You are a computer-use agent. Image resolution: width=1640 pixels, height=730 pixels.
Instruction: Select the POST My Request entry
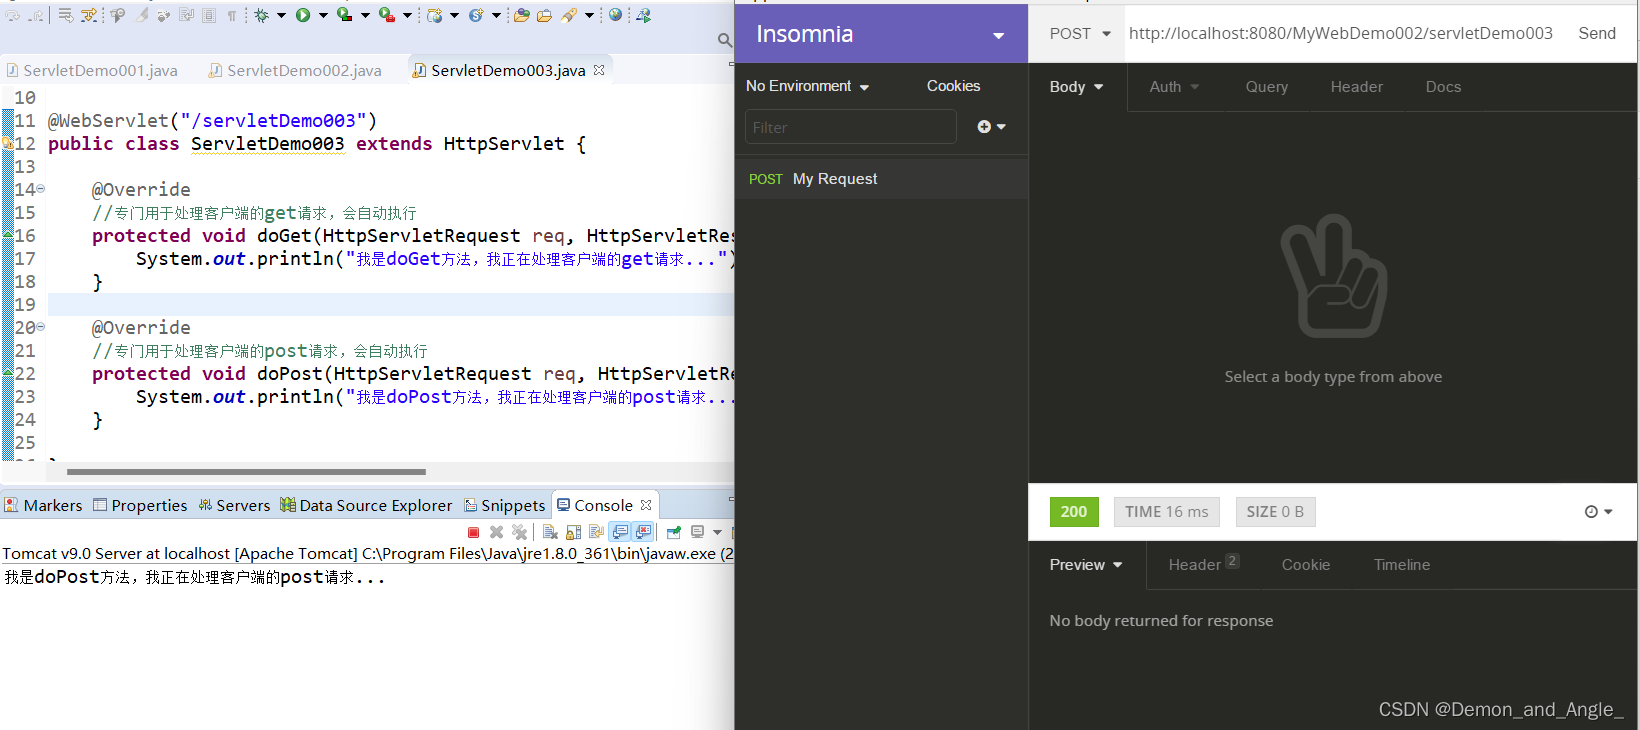881,179
